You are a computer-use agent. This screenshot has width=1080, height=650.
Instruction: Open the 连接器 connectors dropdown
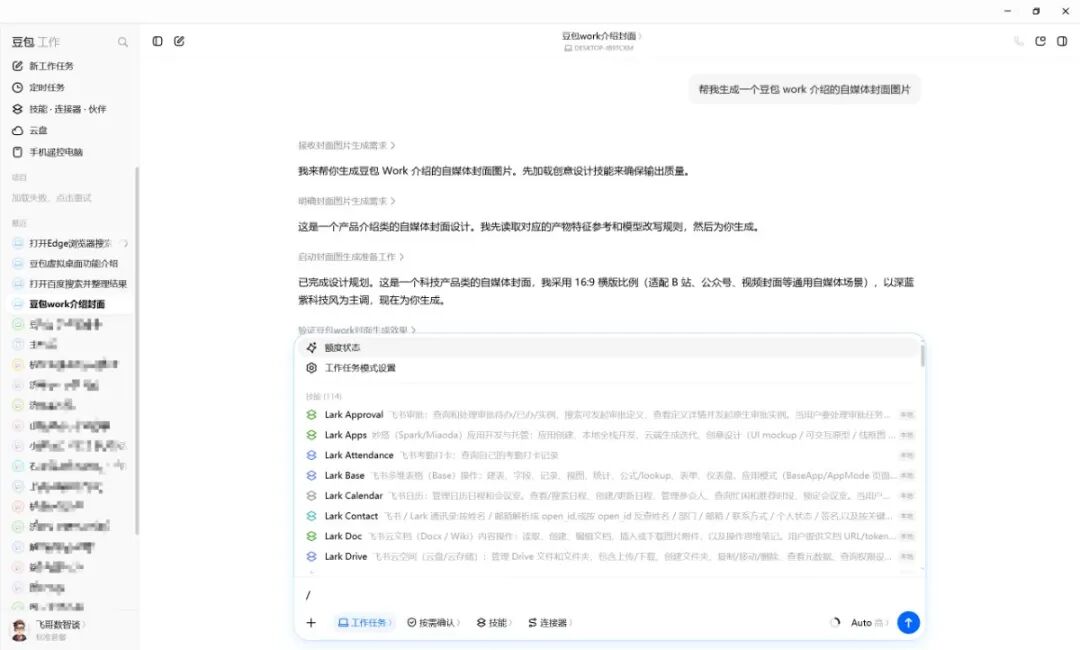pyautogui.click(x=550, y=622)
